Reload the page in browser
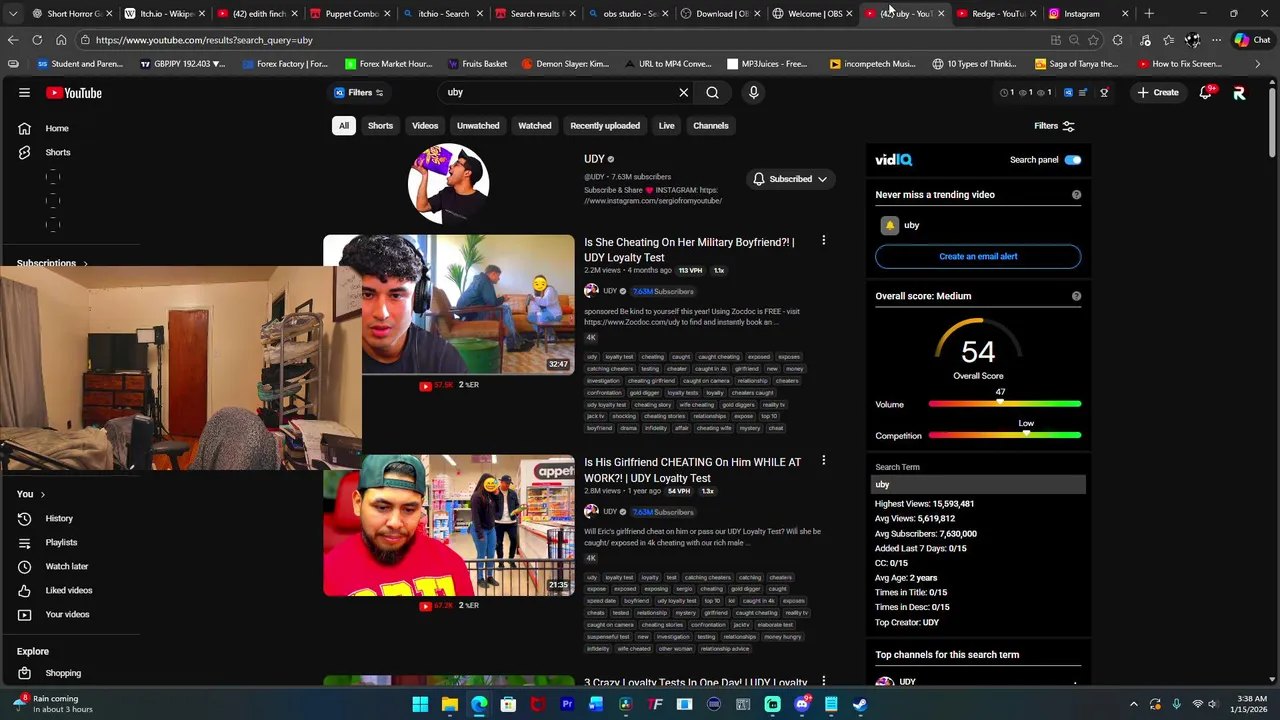Viewport: 1280px width, 720px height. (37, 40)
